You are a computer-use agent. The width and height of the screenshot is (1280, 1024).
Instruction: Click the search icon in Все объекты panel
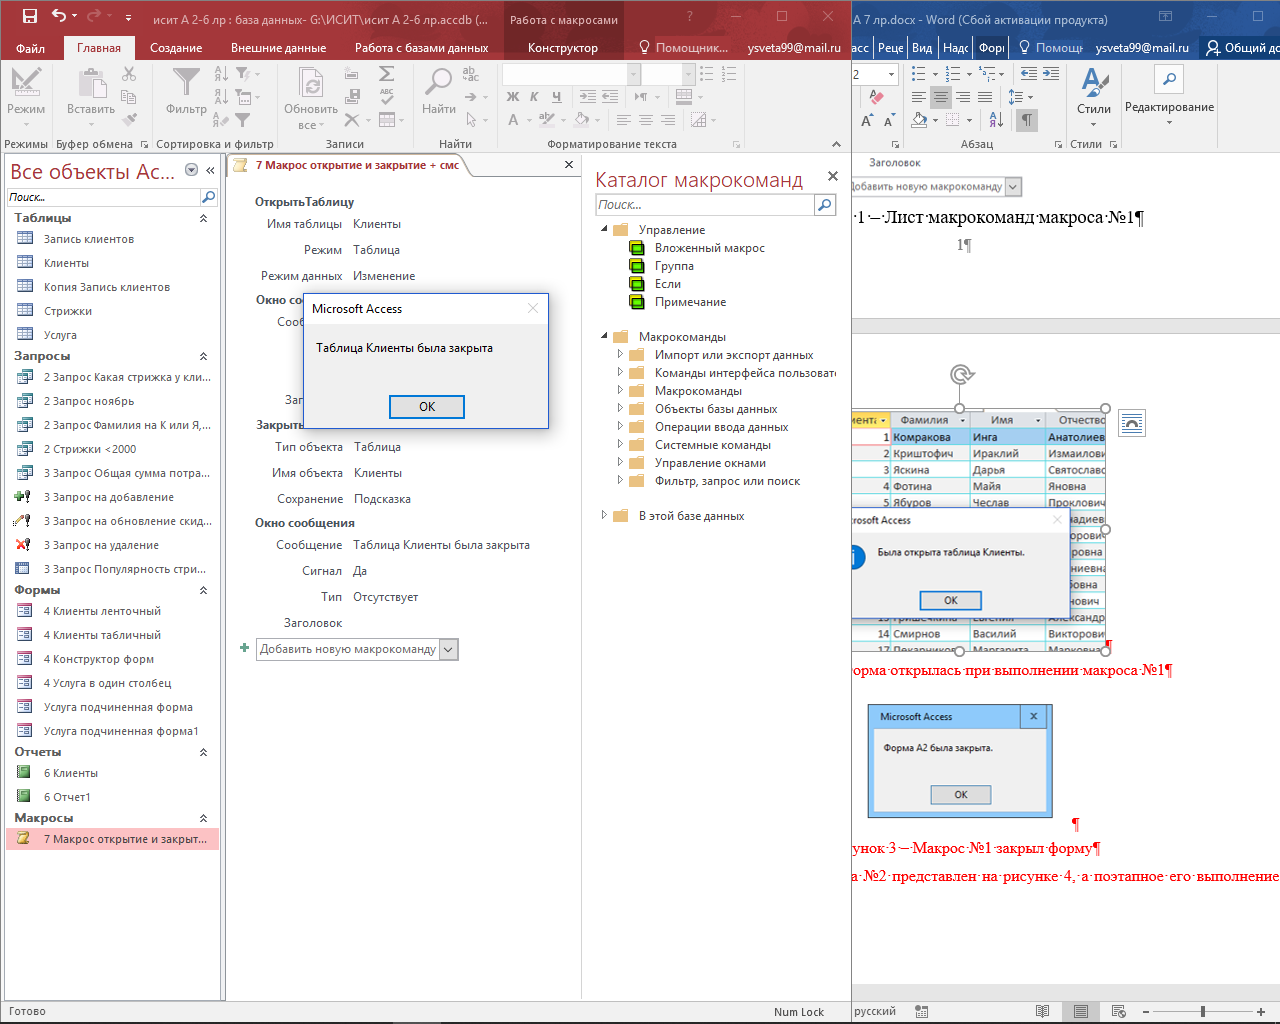pos(209,197)
